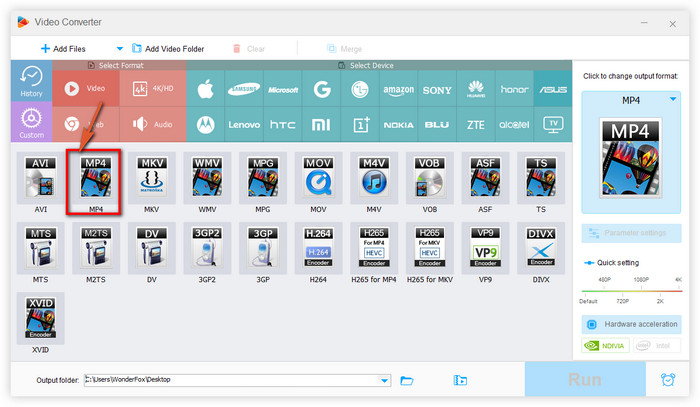700x407 pixels.
Task: Open Sony device profiles
Action: [437, 89]
